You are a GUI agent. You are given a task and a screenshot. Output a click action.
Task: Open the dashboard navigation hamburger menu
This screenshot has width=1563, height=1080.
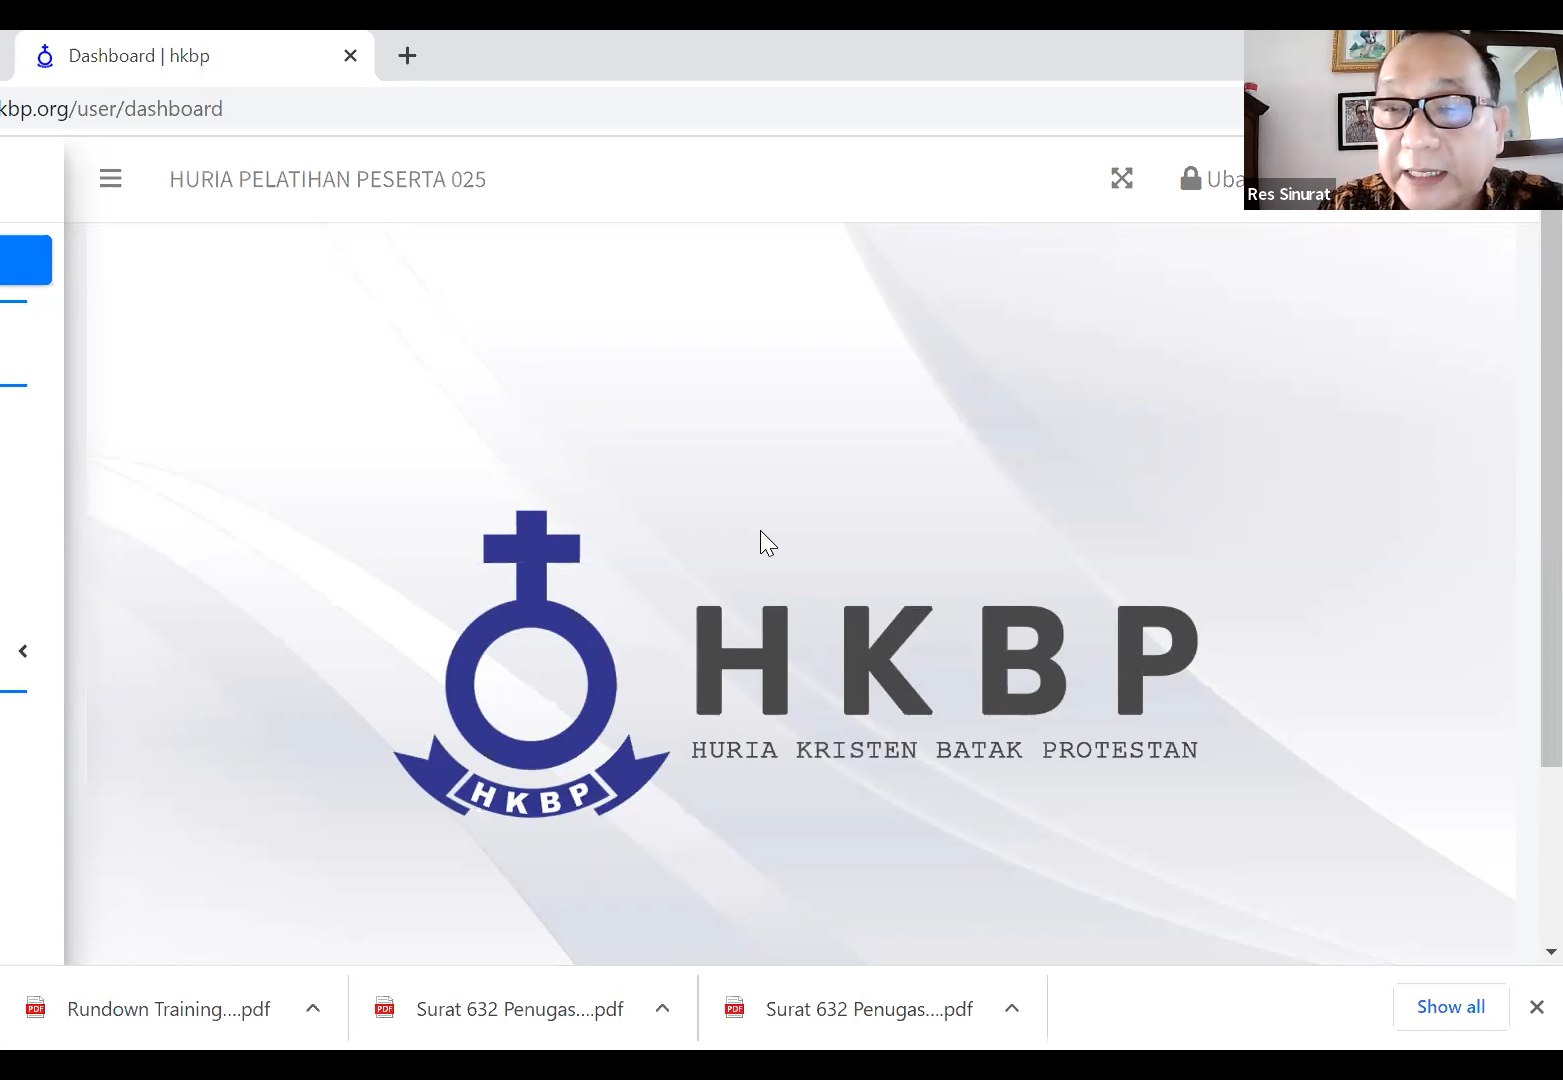coord(110,178)
